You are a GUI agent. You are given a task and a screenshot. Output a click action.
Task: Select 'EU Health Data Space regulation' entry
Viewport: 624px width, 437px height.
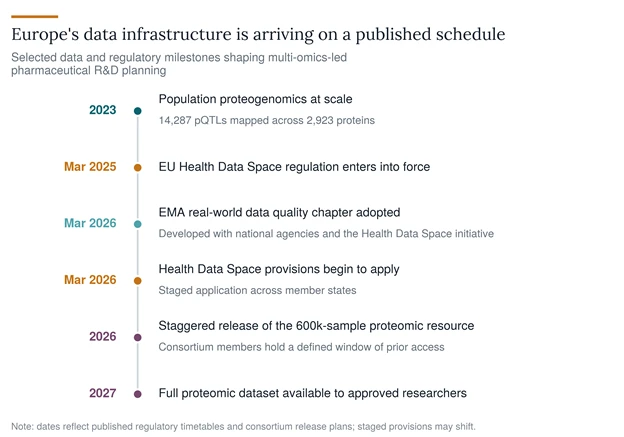[294, 166]
